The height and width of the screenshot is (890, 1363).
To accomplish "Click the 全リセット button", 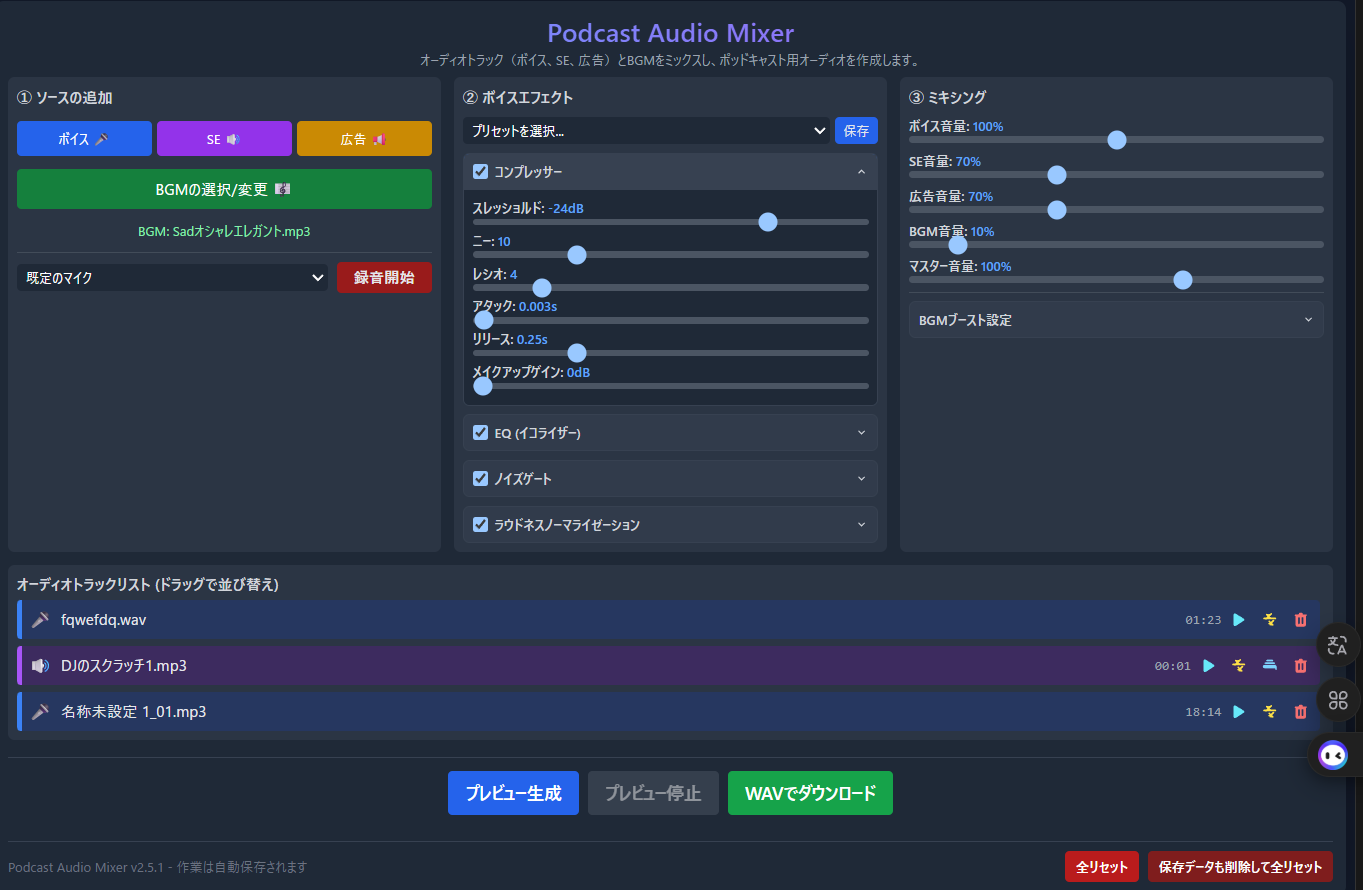I will (1101, 867).
